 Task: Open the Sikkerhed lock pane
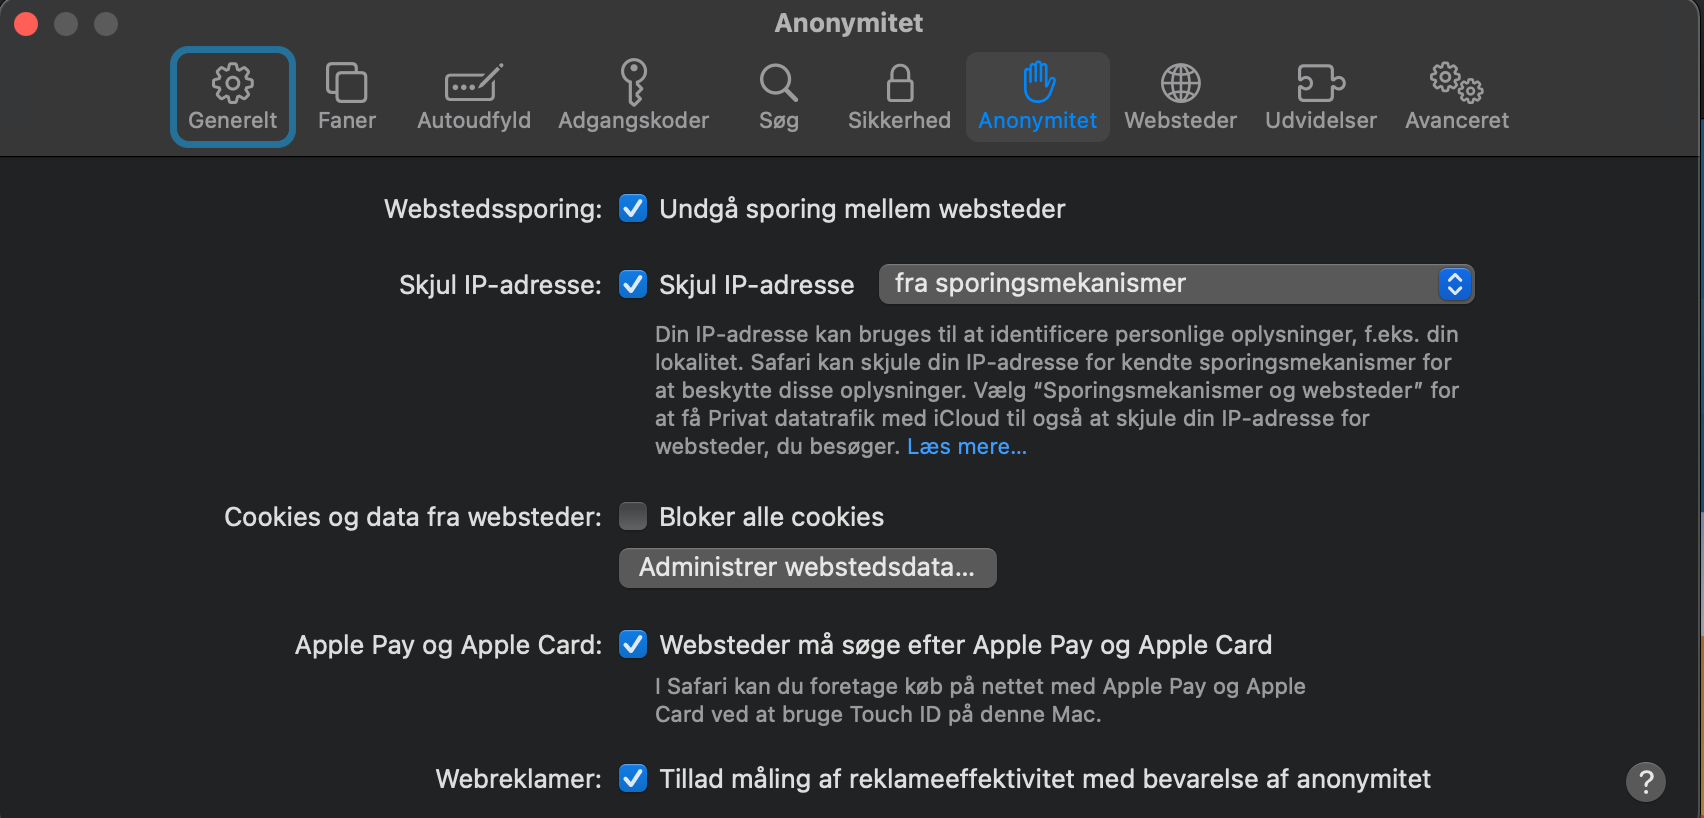point(899,97)
